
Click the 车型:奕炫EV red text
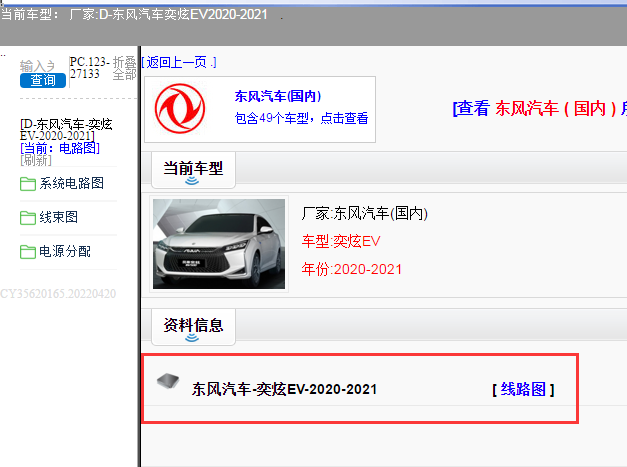pyautogui.click(x=341, y=241)
